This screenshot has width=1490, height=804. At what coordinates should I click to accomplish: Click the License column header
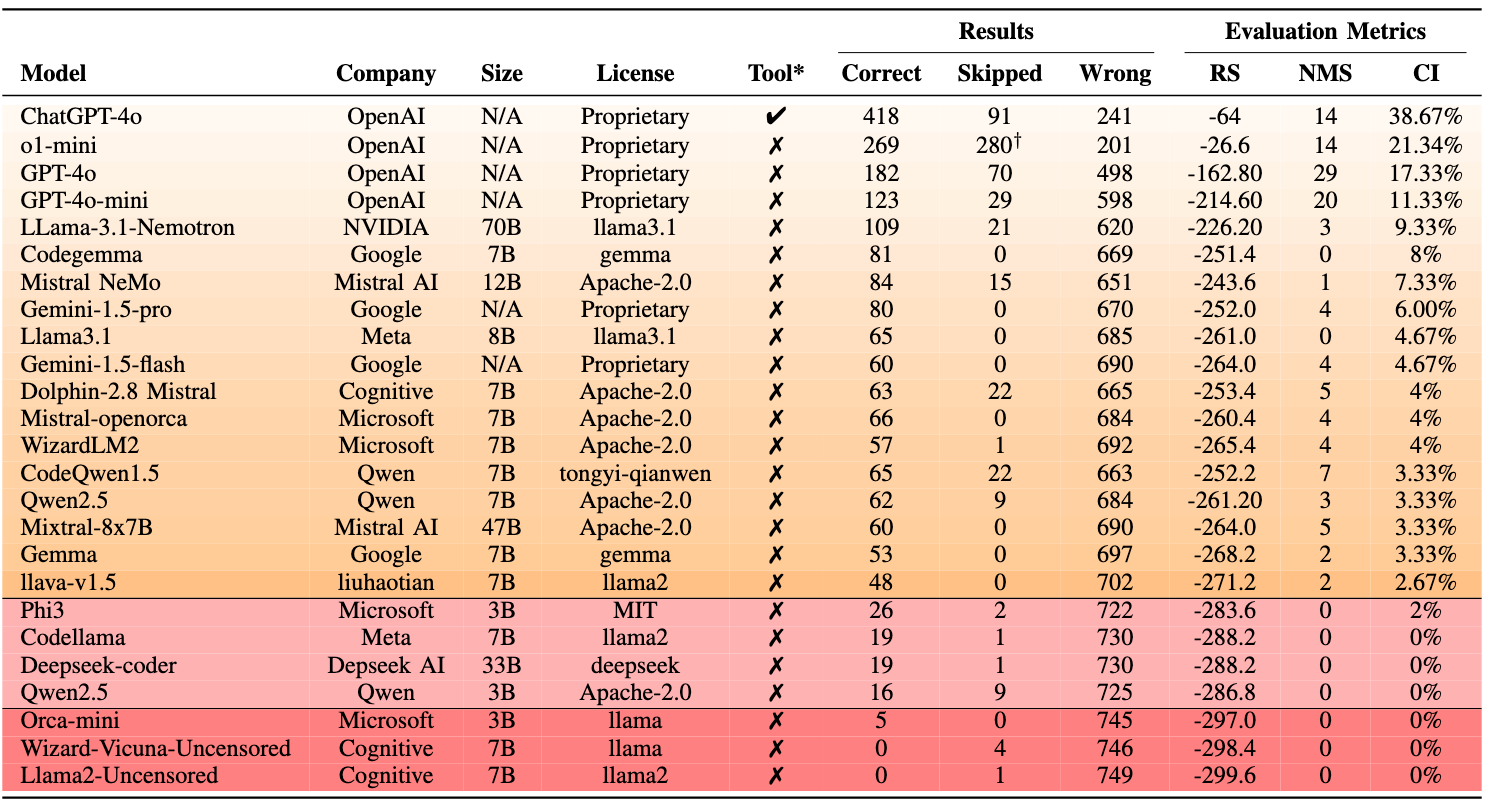pos(635,73)
